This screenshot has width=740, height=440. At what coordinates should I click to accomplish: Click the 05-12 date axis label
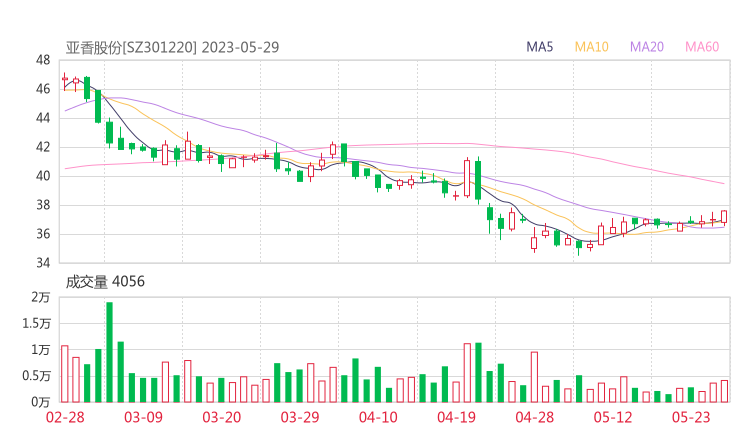613,417
